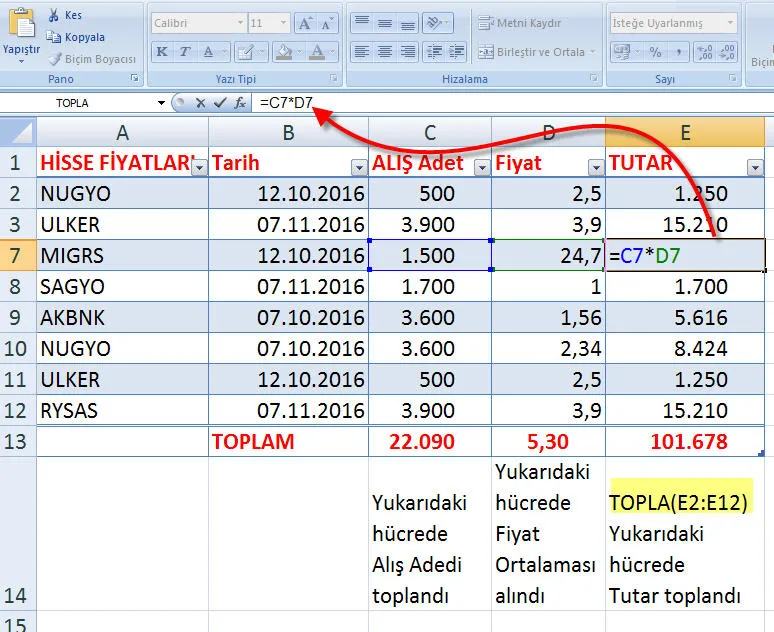
Task: Click the Yapıştır paste icon
Action: coord(21,24)
